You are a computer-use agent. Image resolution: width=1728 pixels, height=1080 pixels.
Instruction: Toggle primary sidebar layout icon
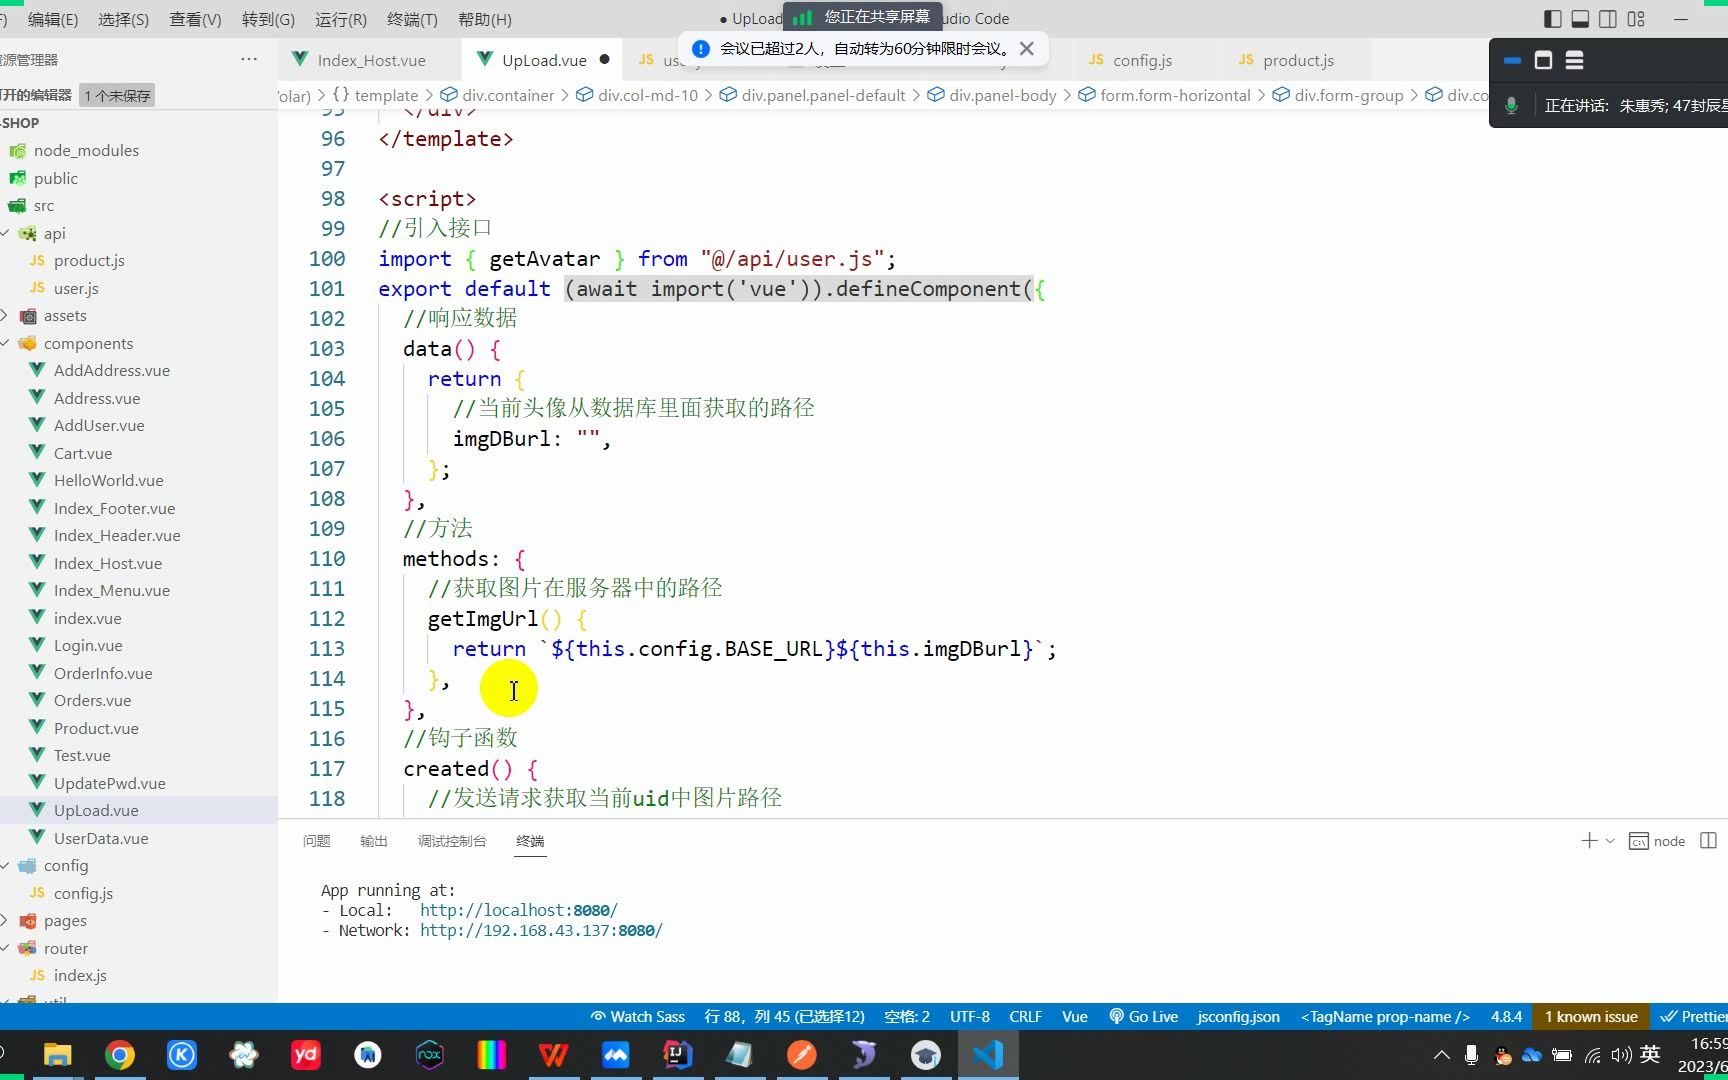(x=1552, y=19)
